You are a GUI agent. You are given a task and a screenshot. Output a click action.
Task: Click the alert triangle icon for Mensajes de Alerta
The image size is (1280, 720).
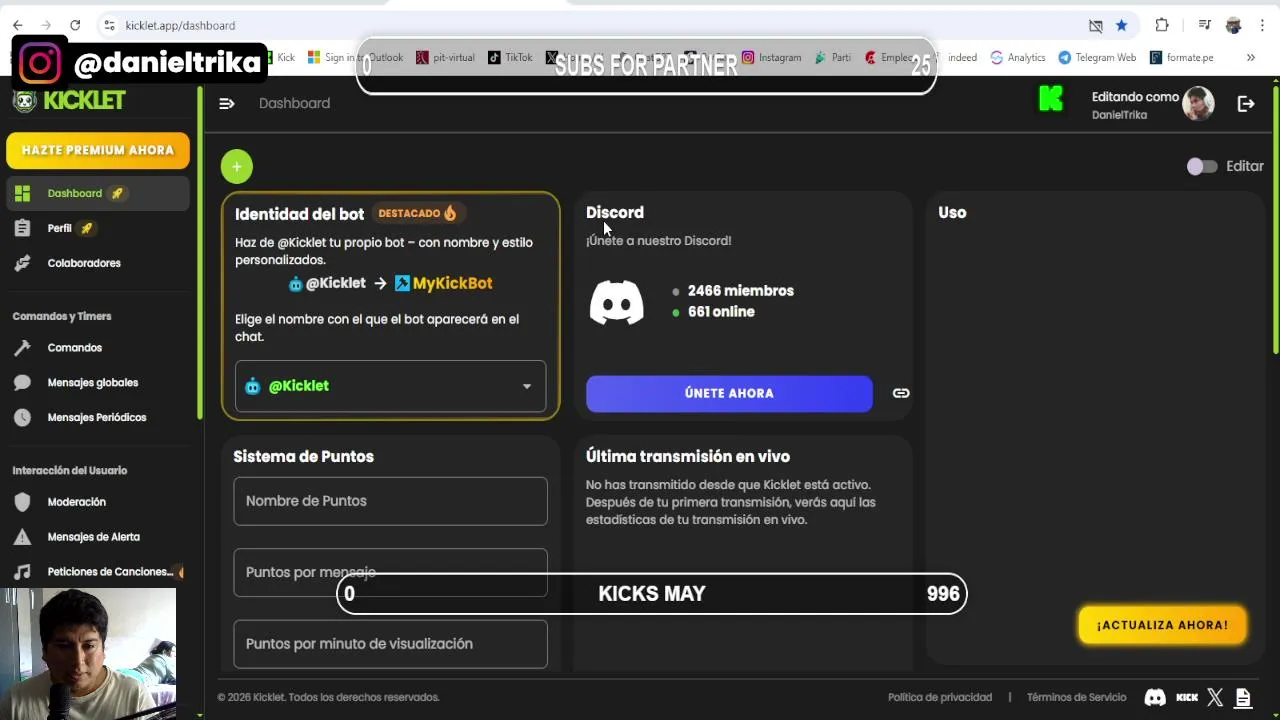22,537
